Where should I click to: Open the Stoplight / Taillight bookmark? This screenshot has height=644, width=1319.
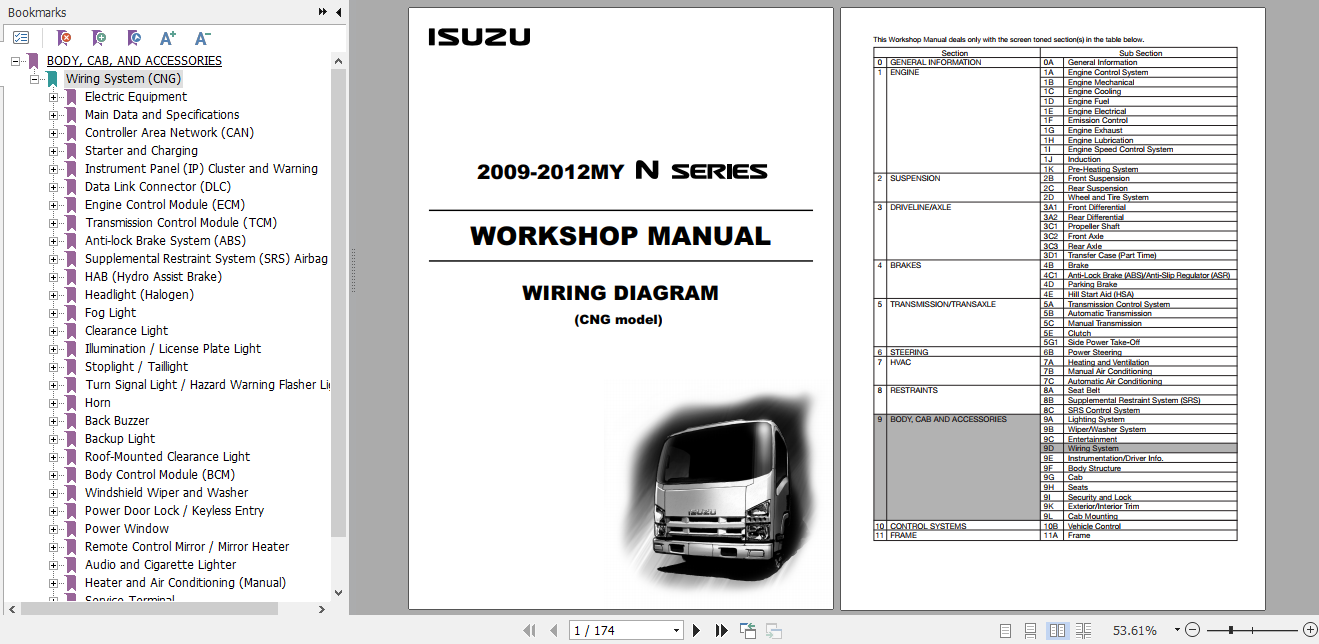coord(136,367)
